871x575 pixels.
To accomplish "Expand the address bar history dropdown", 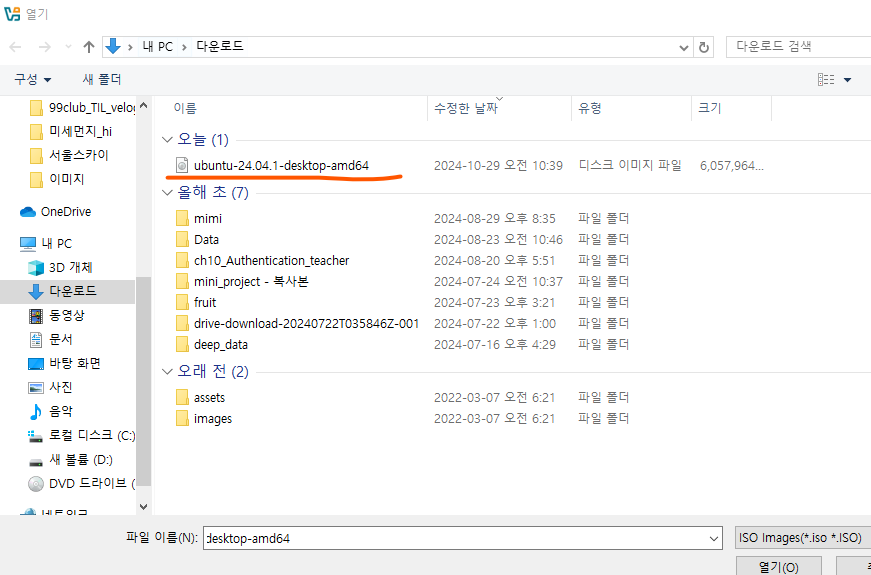I will 684,48.
